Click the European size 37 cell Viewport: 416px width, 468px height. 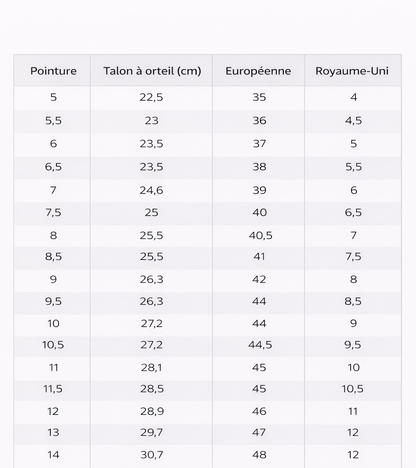point(259,144)
